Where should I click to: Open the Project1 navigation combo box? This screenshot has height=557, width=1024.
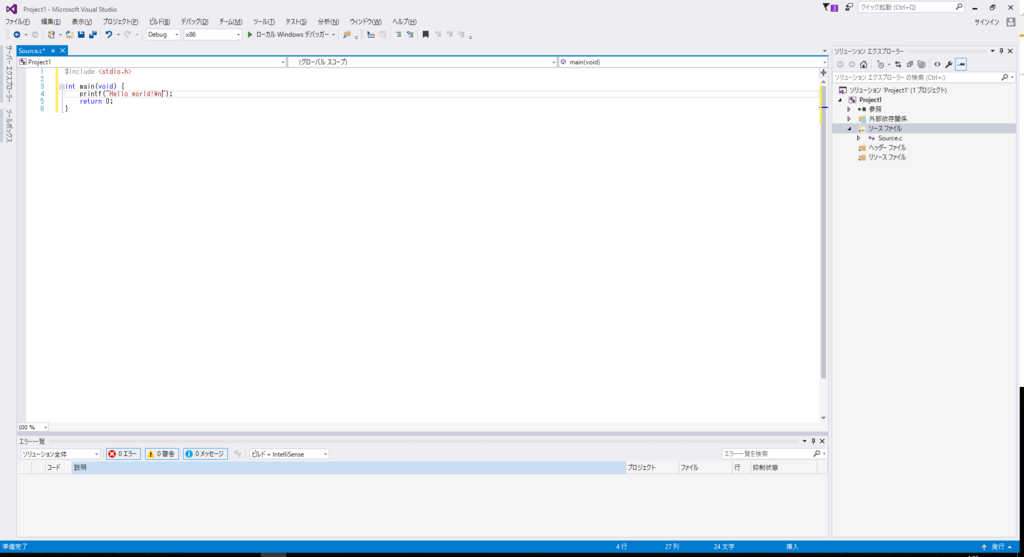[152, 62]
